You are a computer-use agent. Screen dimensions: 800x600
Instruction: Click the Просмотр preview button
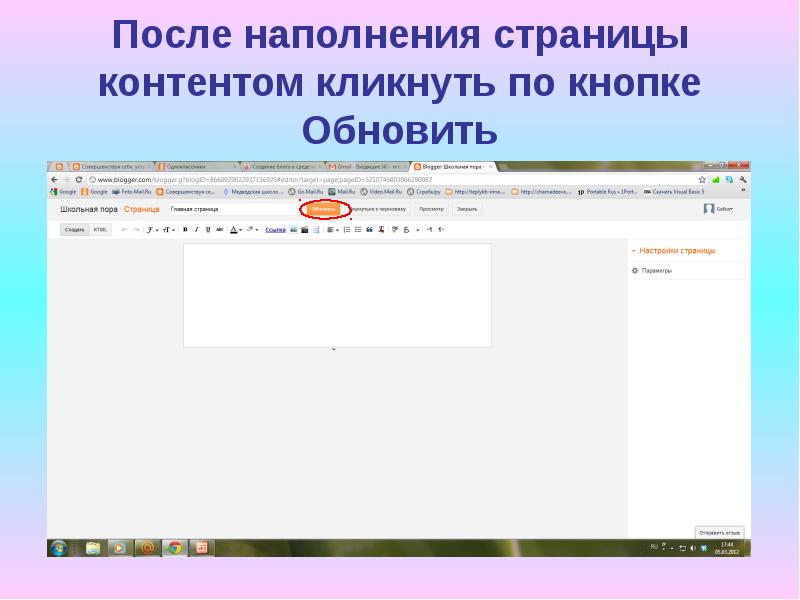[431, 209]
